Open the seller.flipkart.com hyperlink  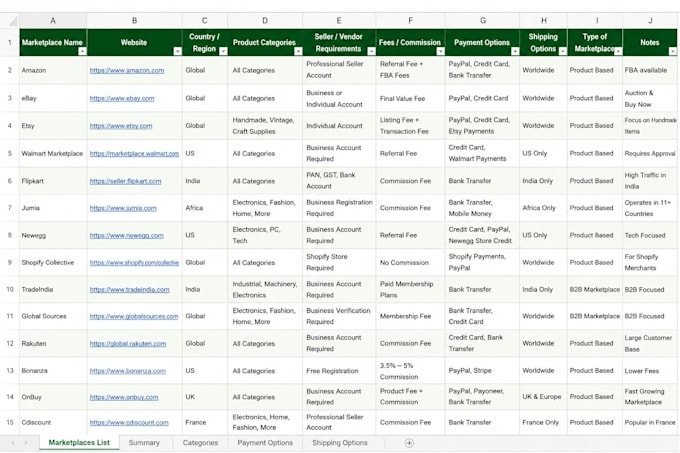pyautogui.click(x=125, y=181)
